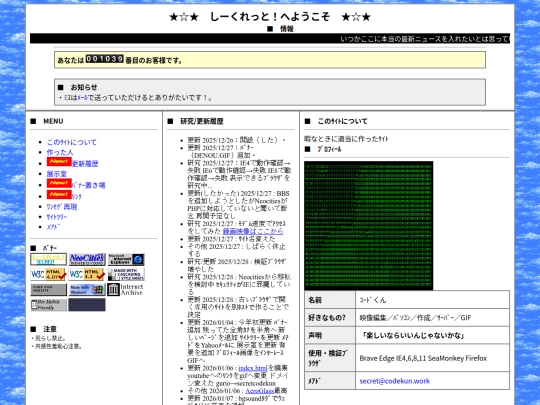Click the Made with Windows badge
Viewport: 540px width, 405px height.
coord(87,290)
